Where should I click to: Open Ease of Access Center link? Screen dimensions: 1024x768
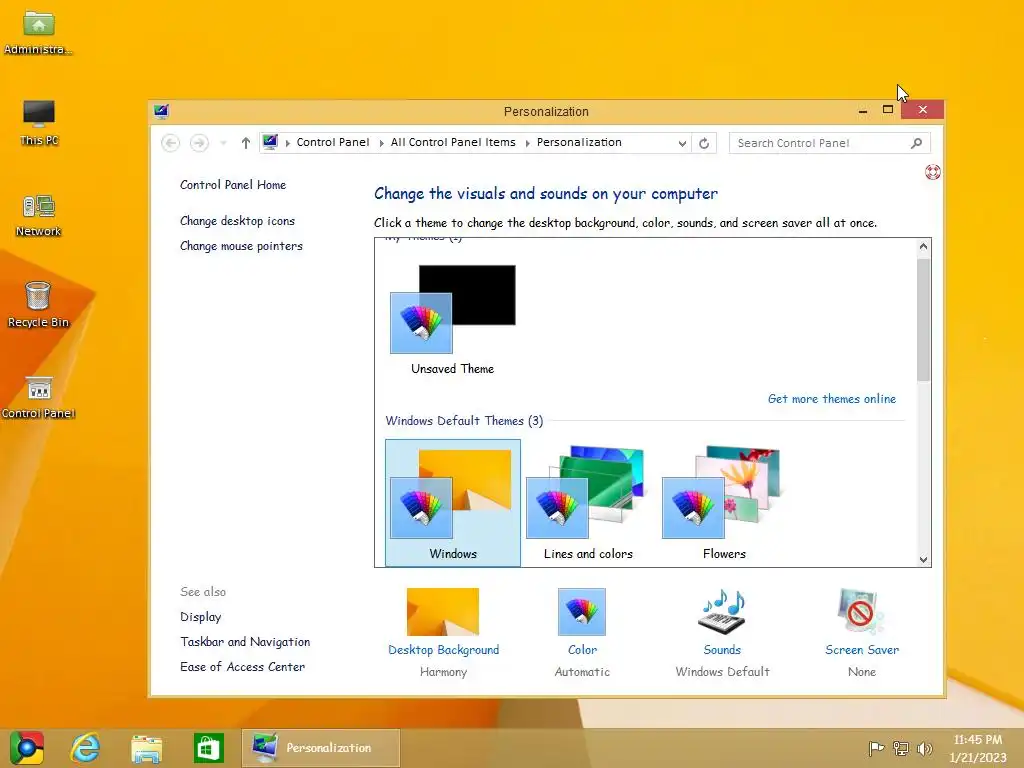pos(242,667)
